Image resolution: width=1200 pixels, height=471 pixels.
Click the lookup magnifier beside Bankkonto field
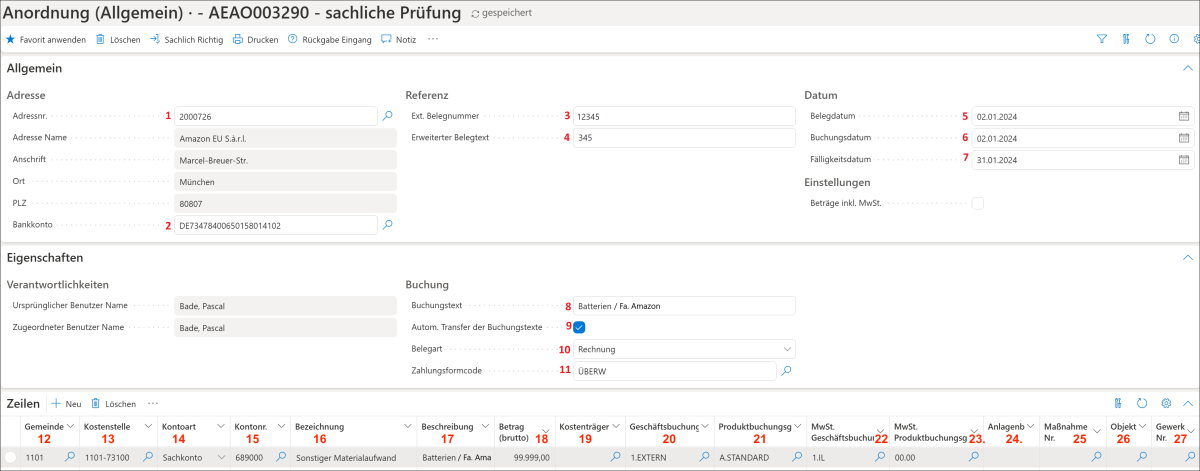coord(388,225)
